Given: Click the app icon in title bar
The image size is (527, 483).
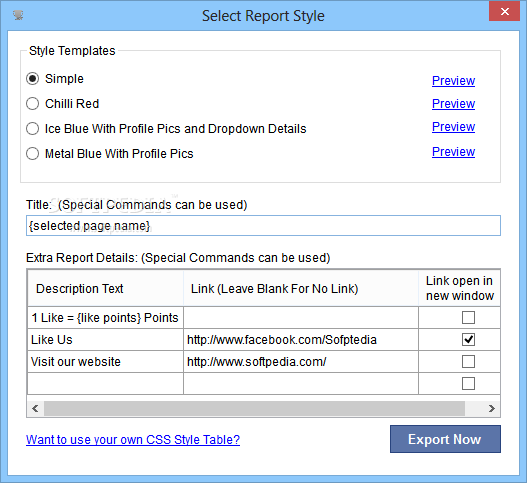Looking at the screenshot, I should coord(18,15).
